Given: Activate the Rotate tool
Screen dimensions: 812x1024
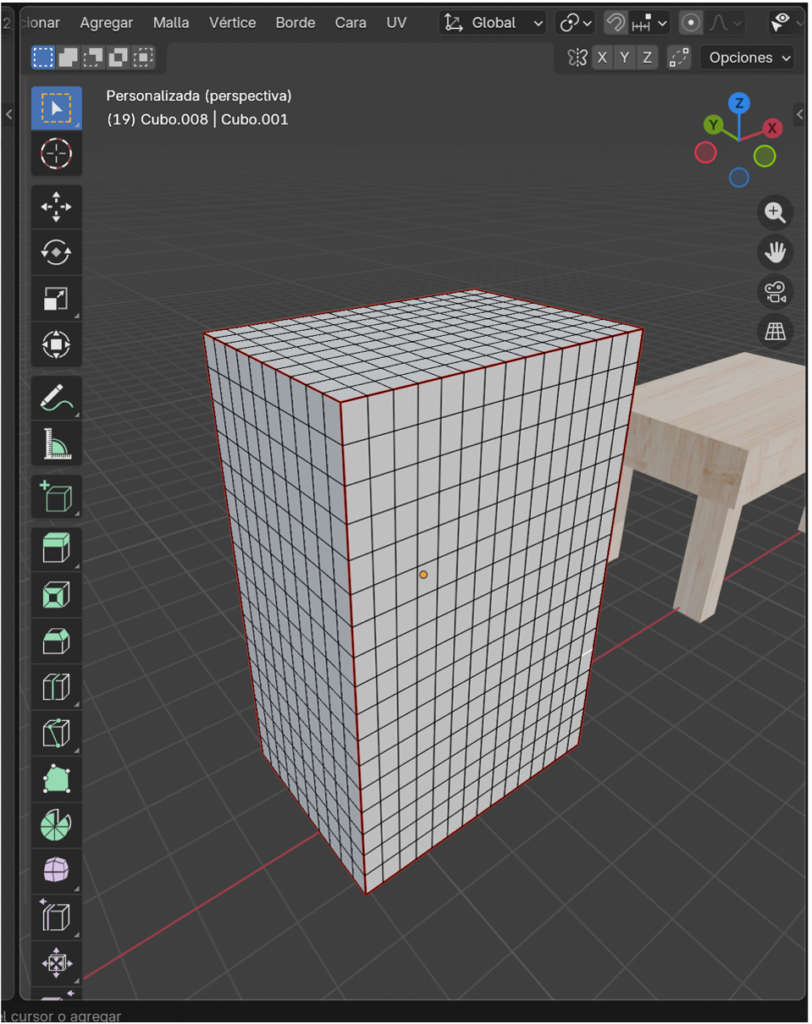Looking at the screenshot, I should 56,253.
